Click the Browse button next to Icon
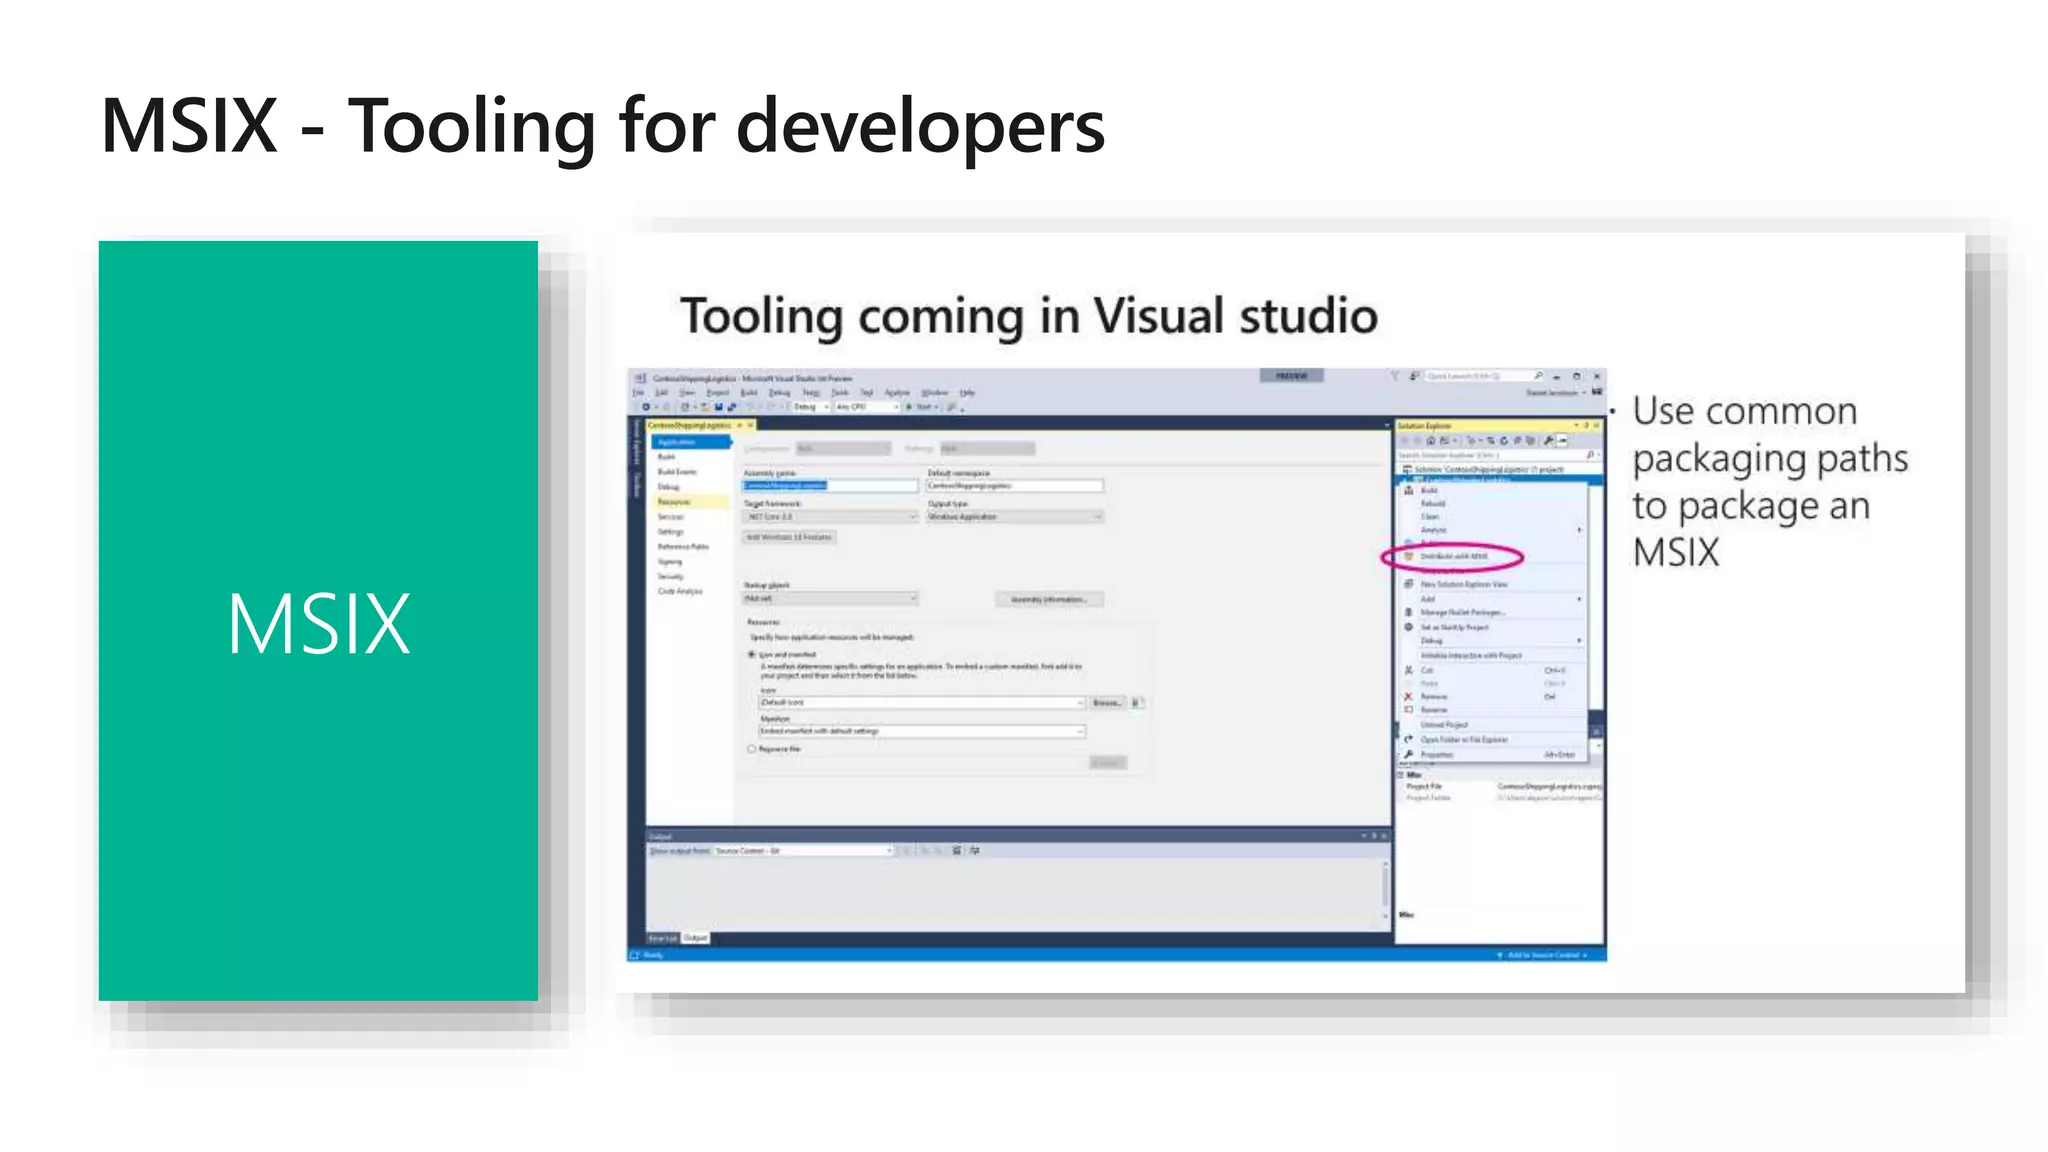 coord(1107,703)
